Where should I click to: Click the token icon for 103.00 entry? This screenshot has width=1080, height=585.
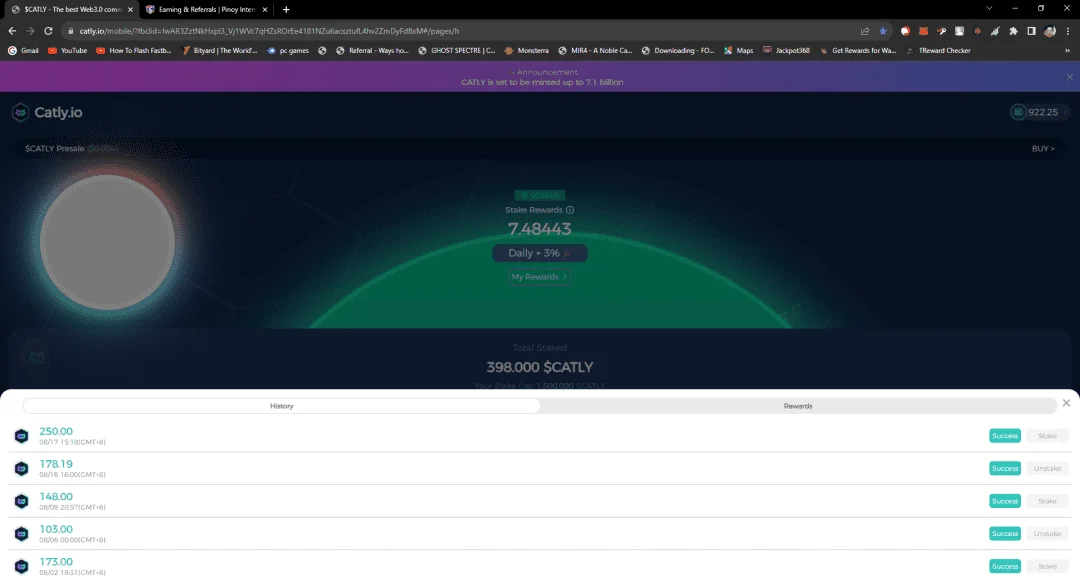(x=21, y=534)
